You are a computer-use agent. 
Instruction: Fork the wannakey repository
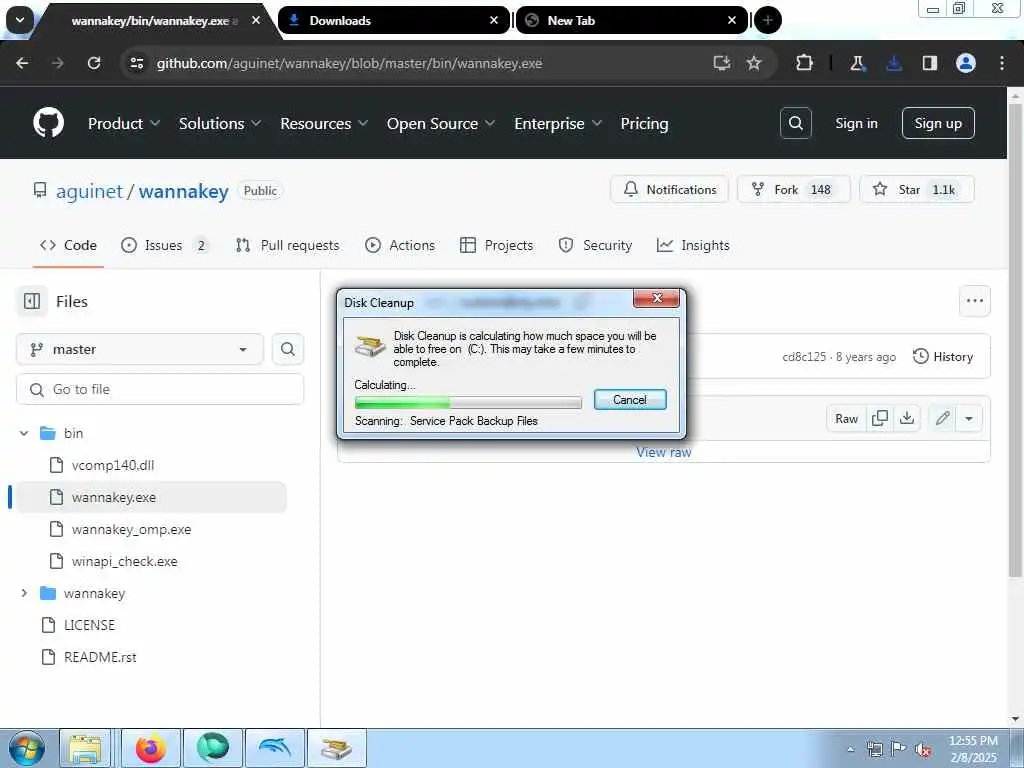click(x=793, y=189)
